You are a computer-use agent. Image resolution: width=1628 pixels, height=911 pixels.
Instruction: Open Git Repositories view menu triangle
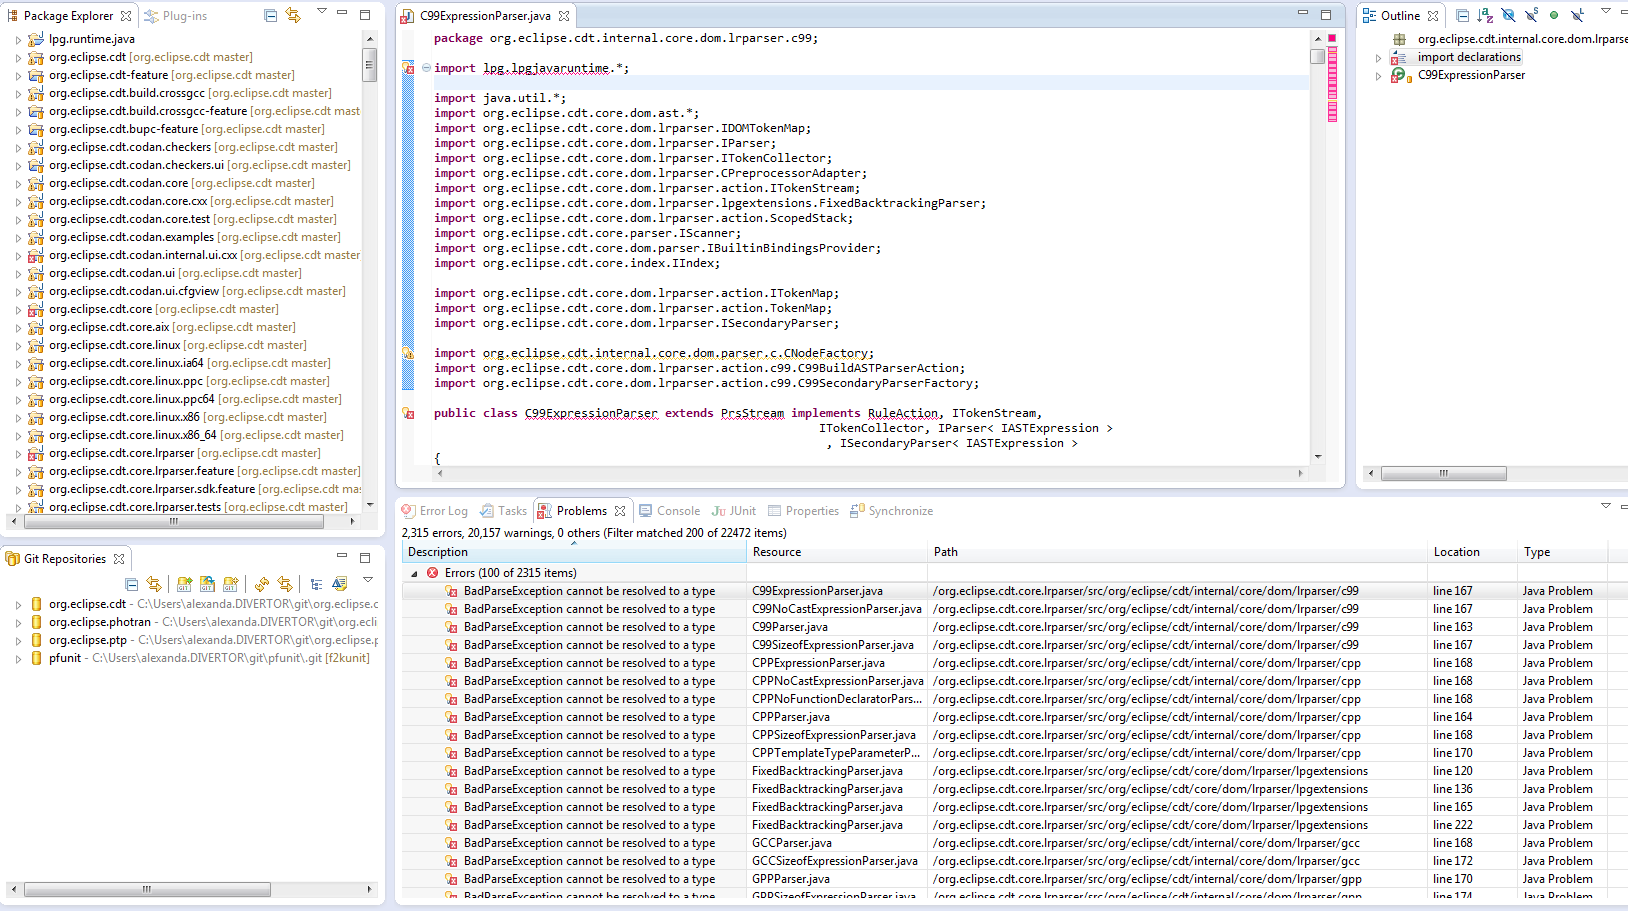tap(367, 580)
